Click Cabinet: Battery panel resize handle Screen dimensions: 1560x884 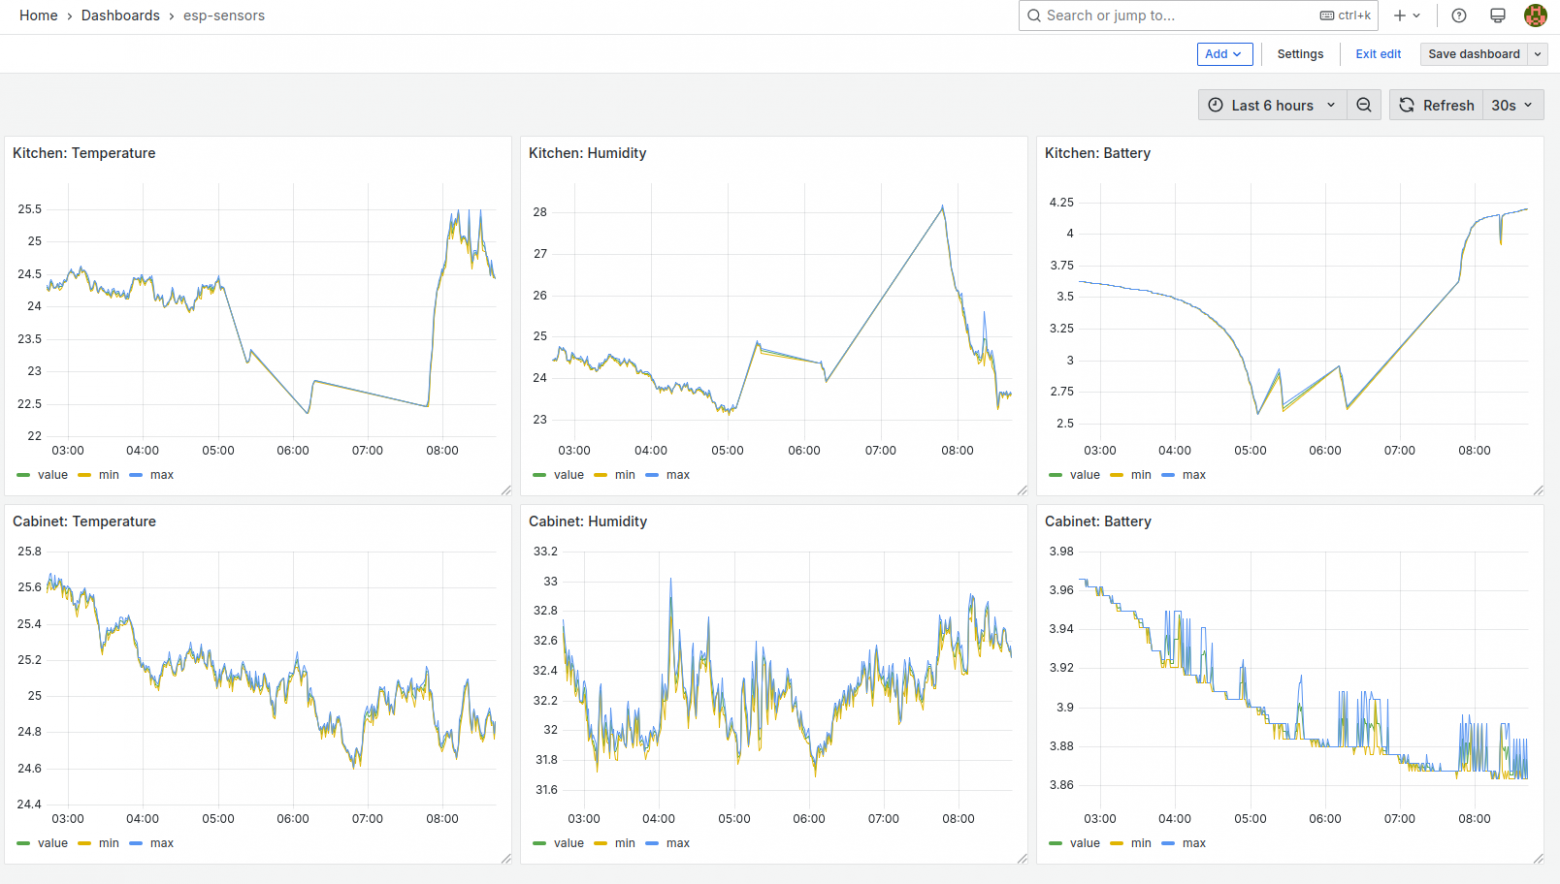coord(1538,858)
